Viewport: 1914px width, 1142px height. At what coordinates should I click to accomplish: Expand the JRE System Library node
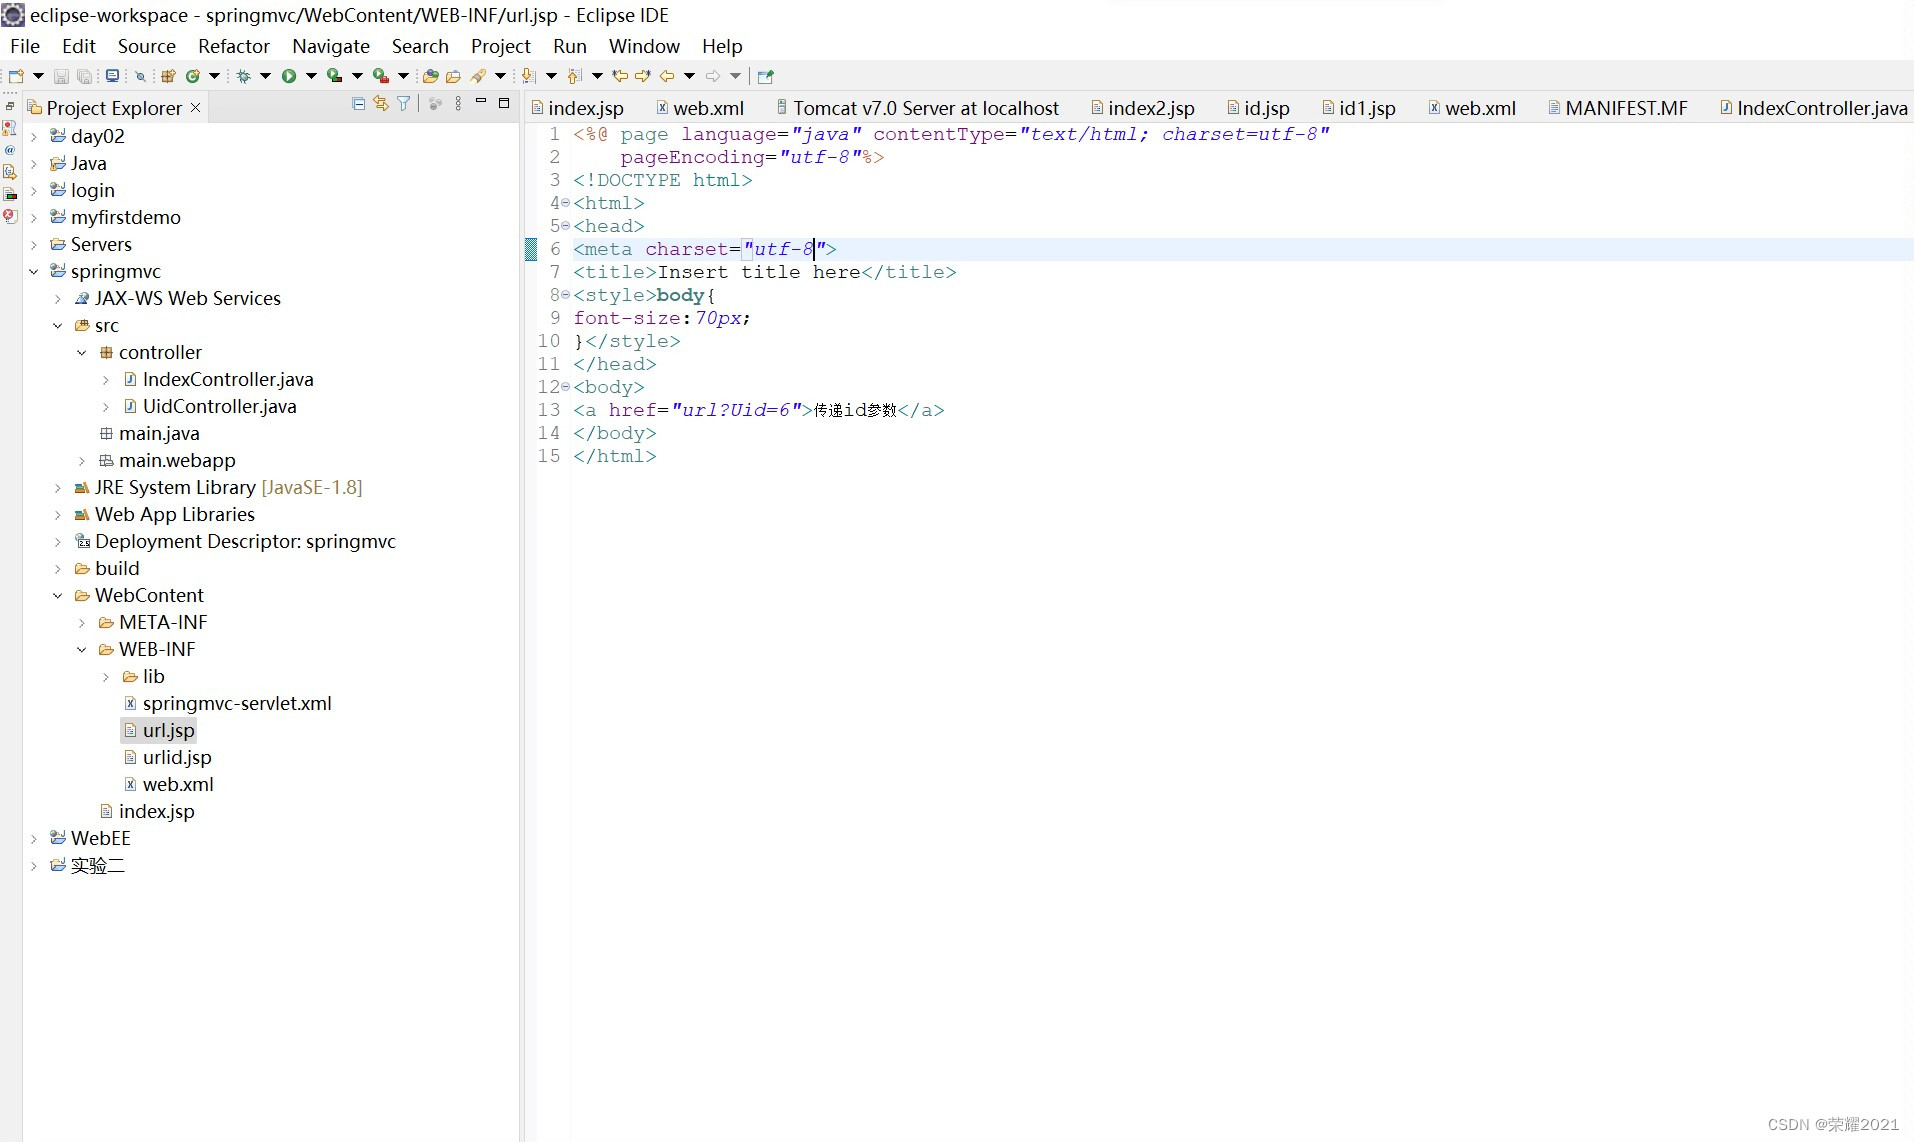click(58, 487)
